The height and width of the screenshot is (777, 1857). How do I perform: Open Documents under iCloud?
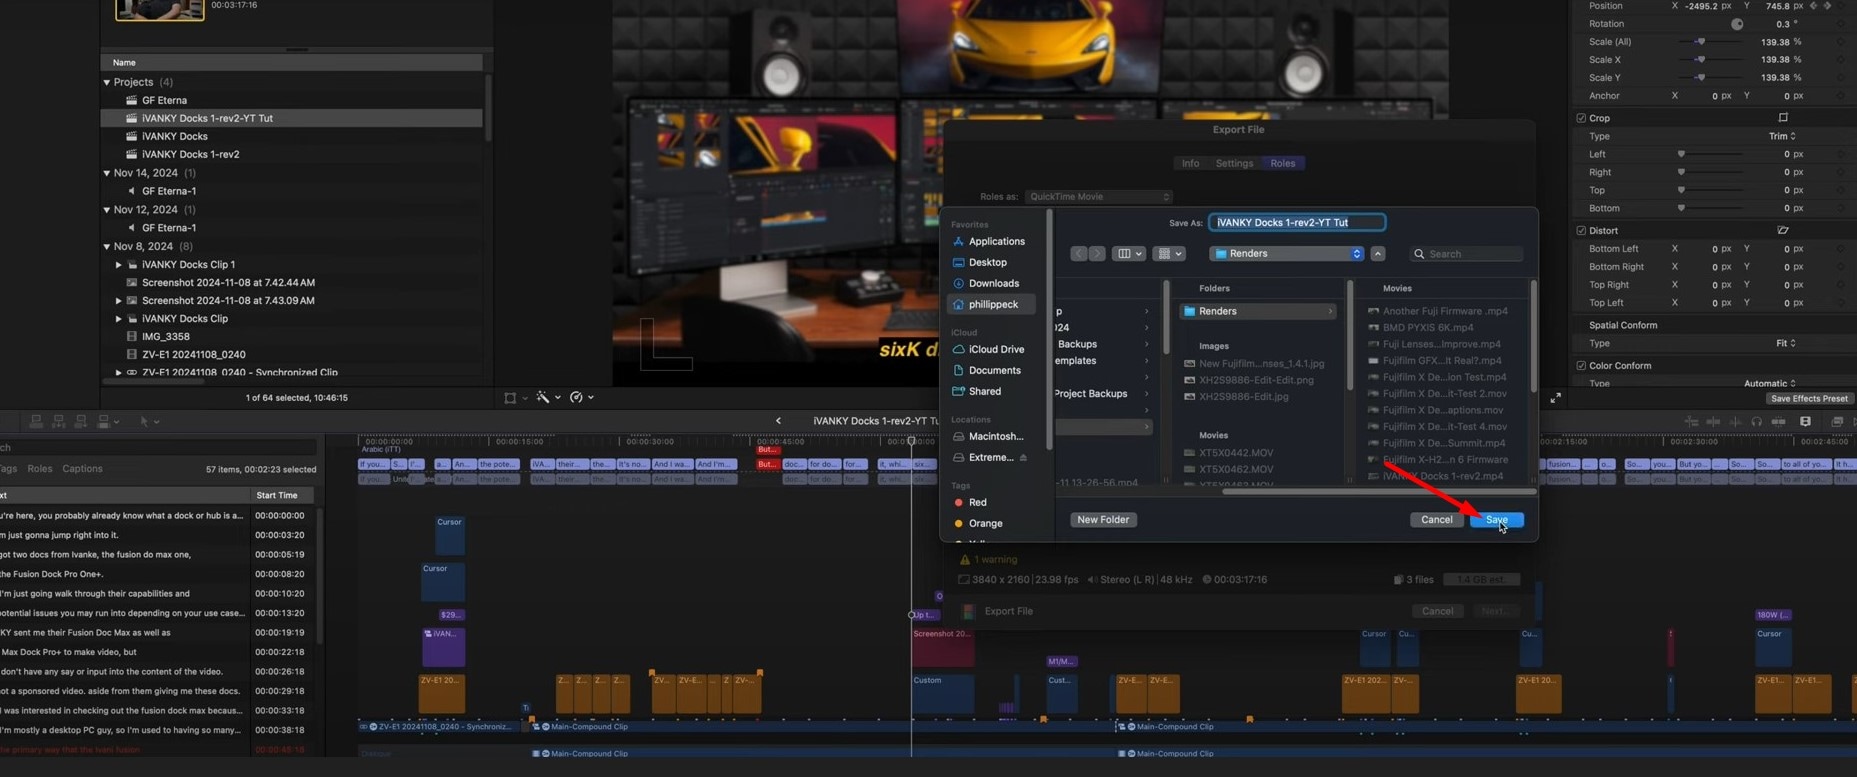pyautogui.click(x=986, y=370)
